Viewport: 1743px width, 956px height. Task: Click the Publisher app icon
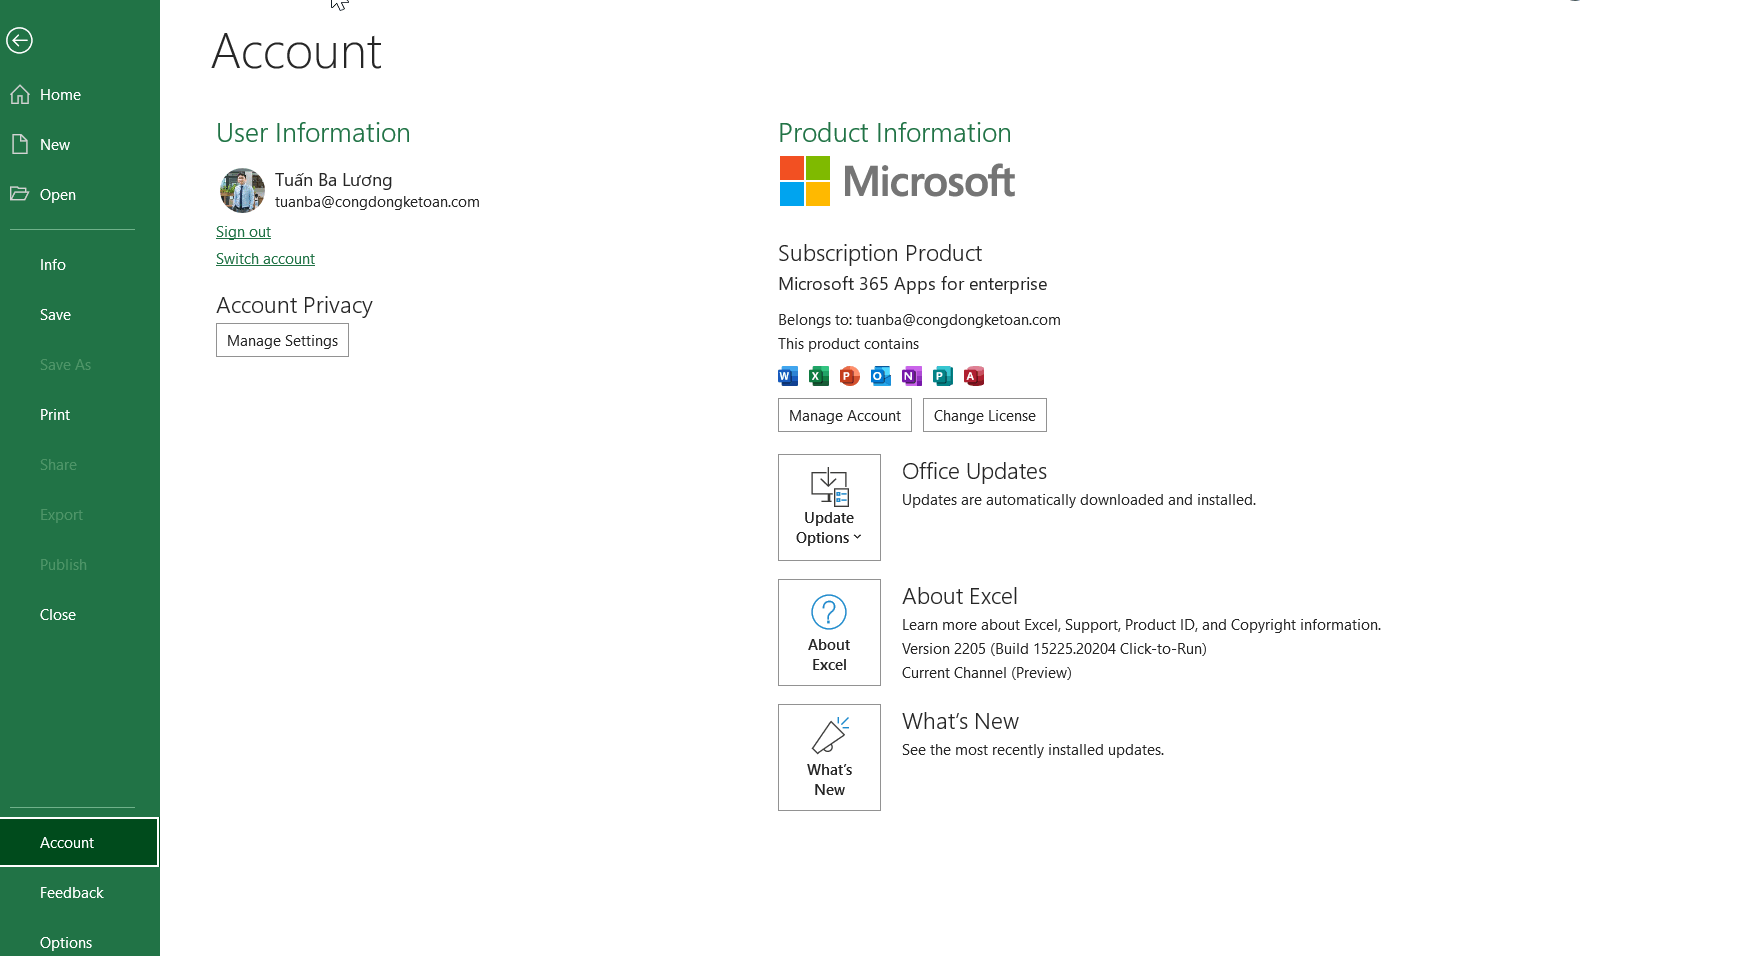pos(943,376)
